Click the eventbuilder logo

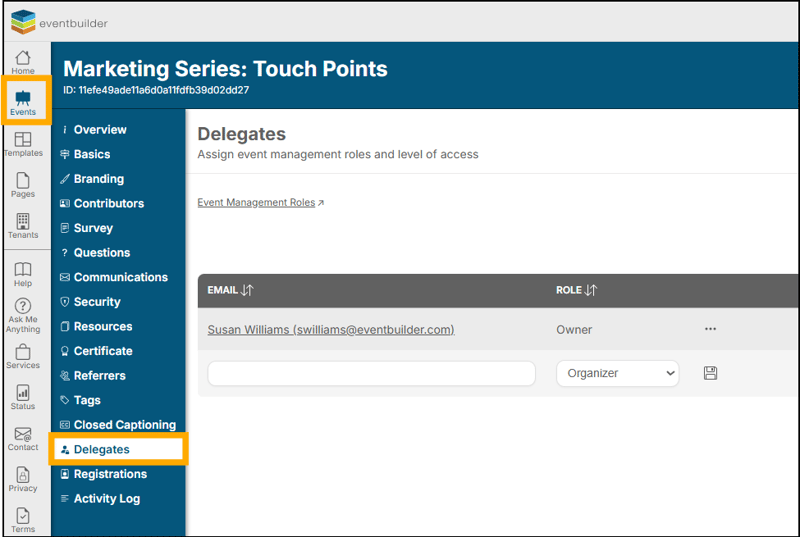click(59, 21)
